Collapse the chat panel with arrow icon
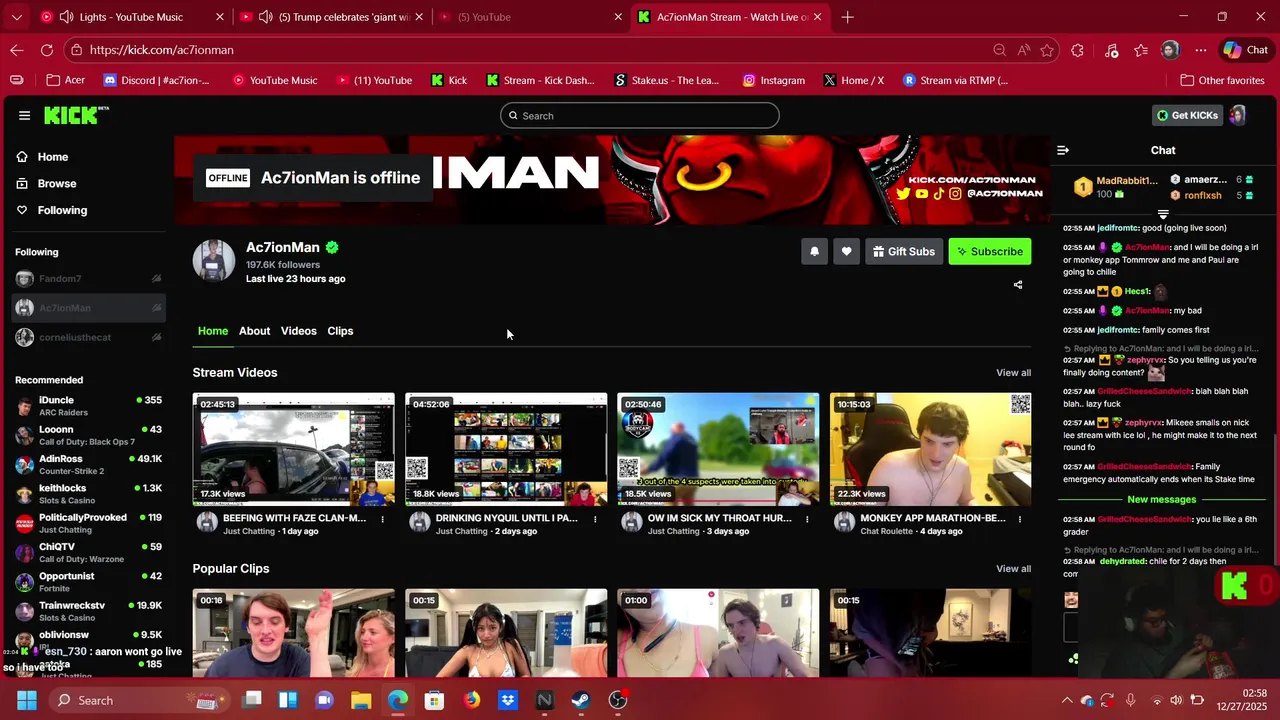Image resolution: width=1280 pixels, height=720 pixels. [1063, 150]
